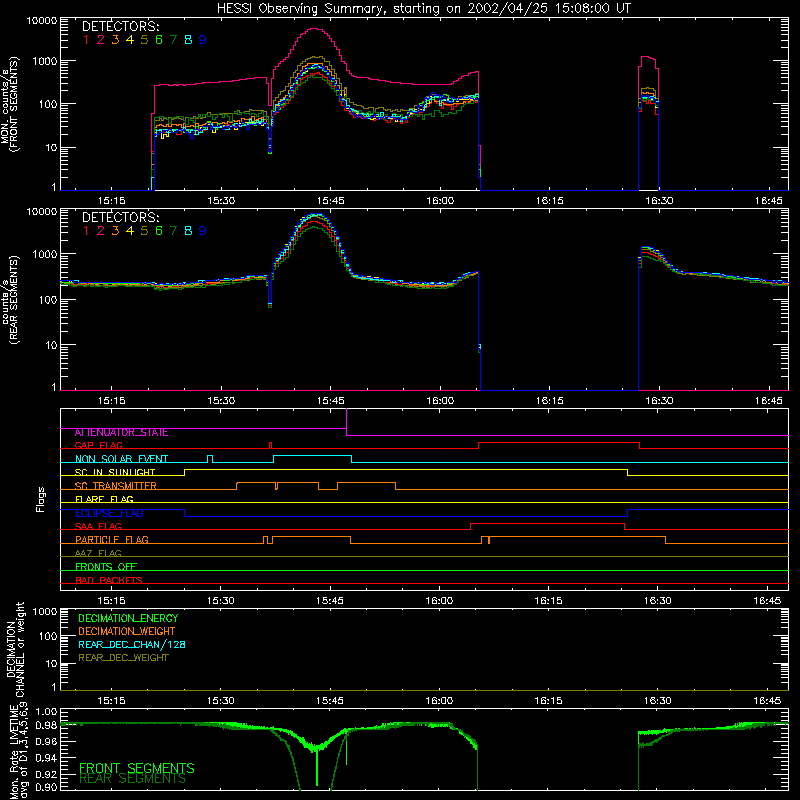The width and height of the screenshot is (800, 800).
Task: Click the GAP_FLAG label
Action: point(98,445)
